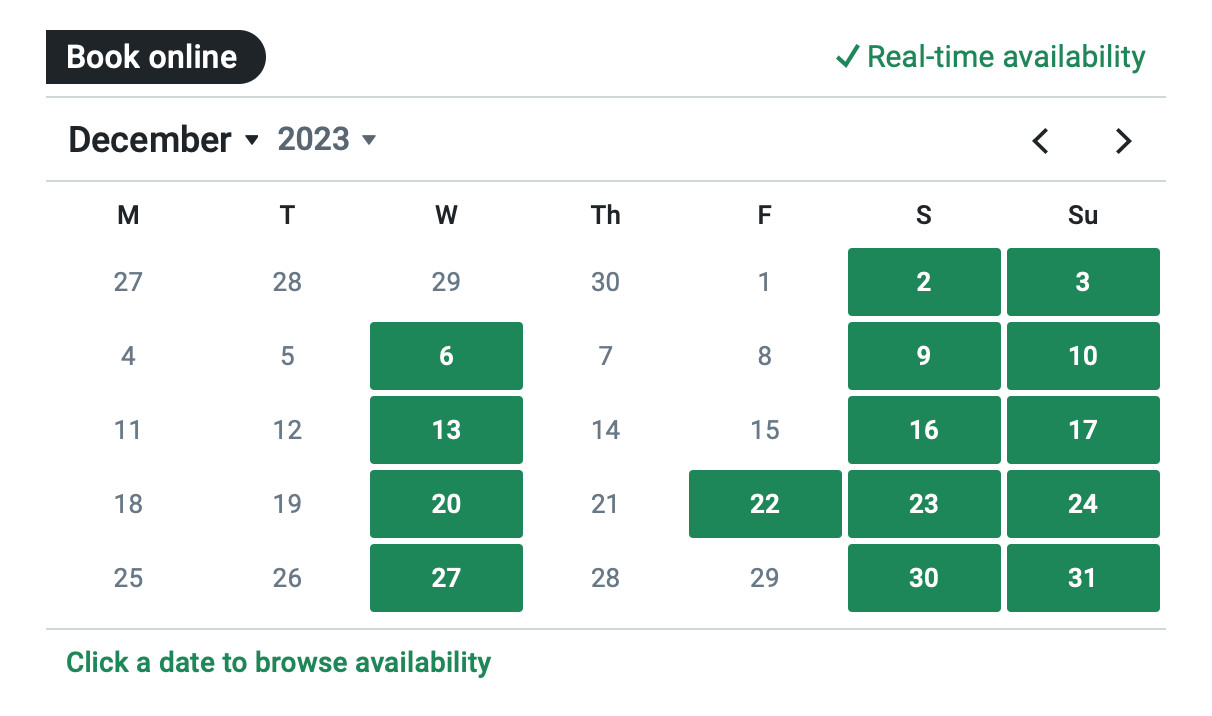Pick Wednesday December 13

pyautogui.click(x=446, y=430)
